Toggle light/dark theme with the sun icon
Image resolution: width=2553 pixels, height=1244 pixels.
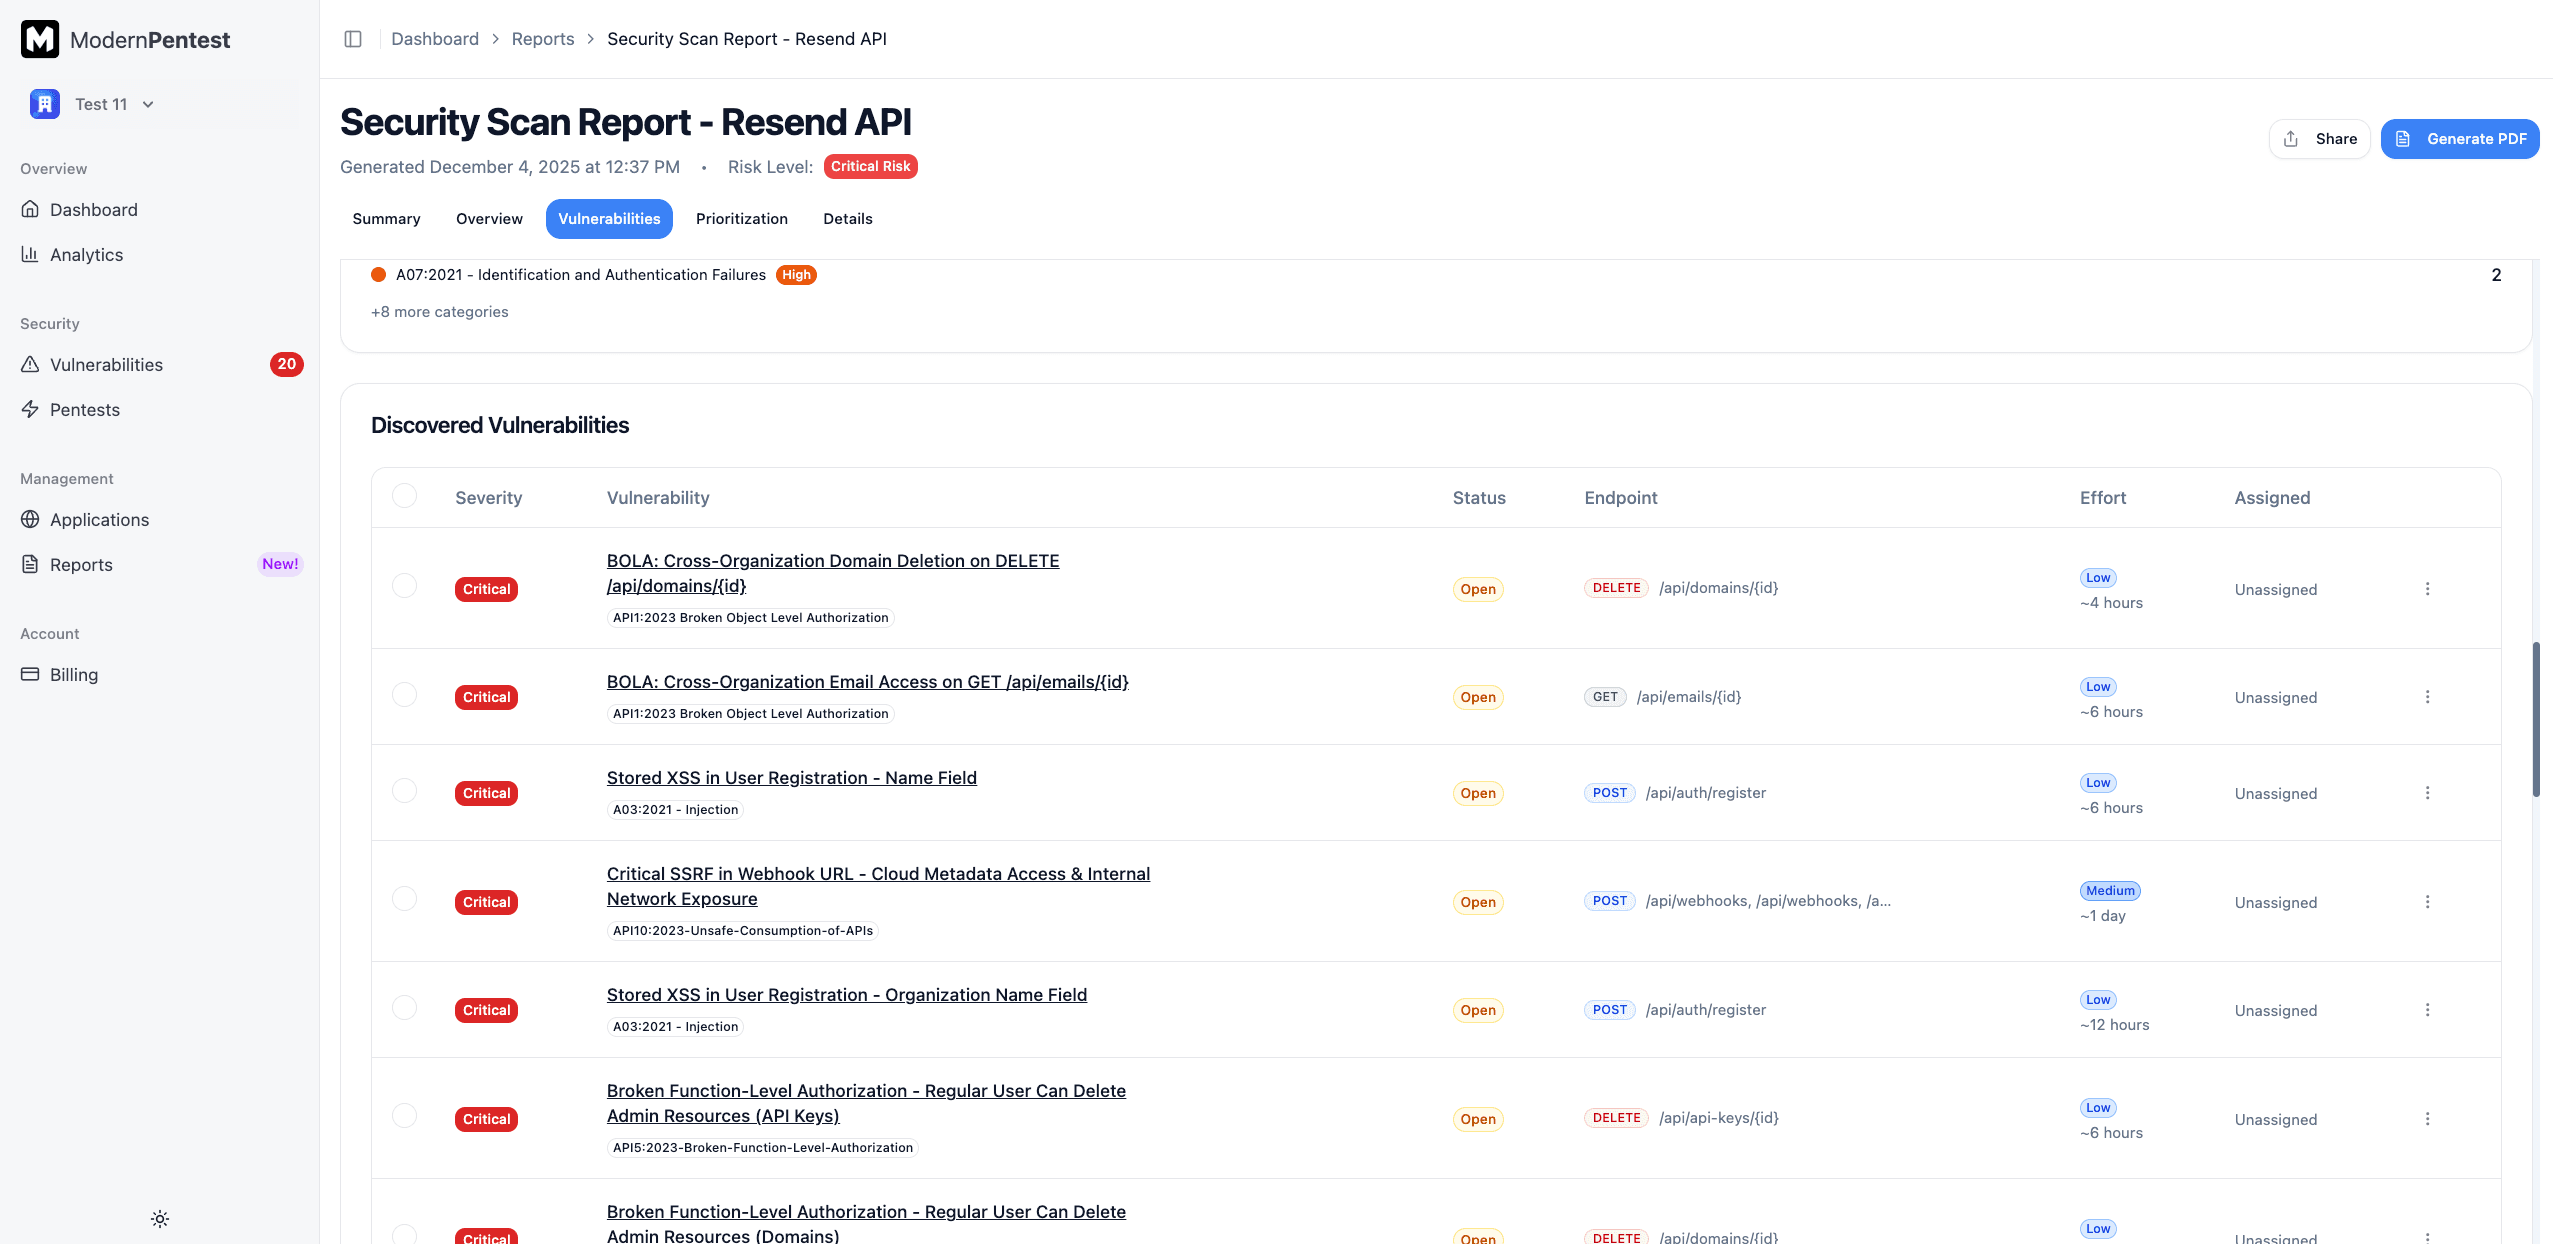(159, 1218)
